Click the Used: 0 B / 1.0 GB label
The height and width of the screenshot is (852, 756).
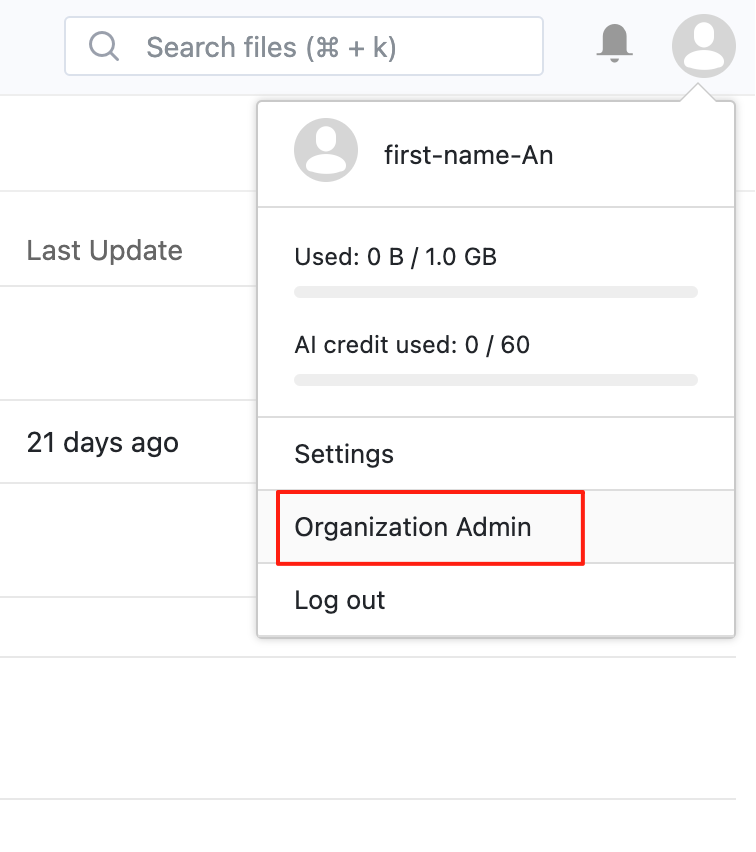coord(396,257)
